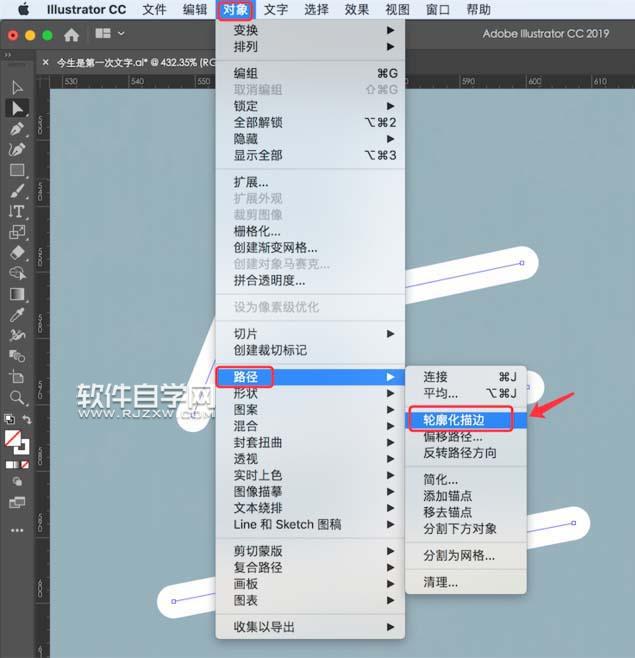
Task: Choose 添加锚点
Action: coord(466,496)
